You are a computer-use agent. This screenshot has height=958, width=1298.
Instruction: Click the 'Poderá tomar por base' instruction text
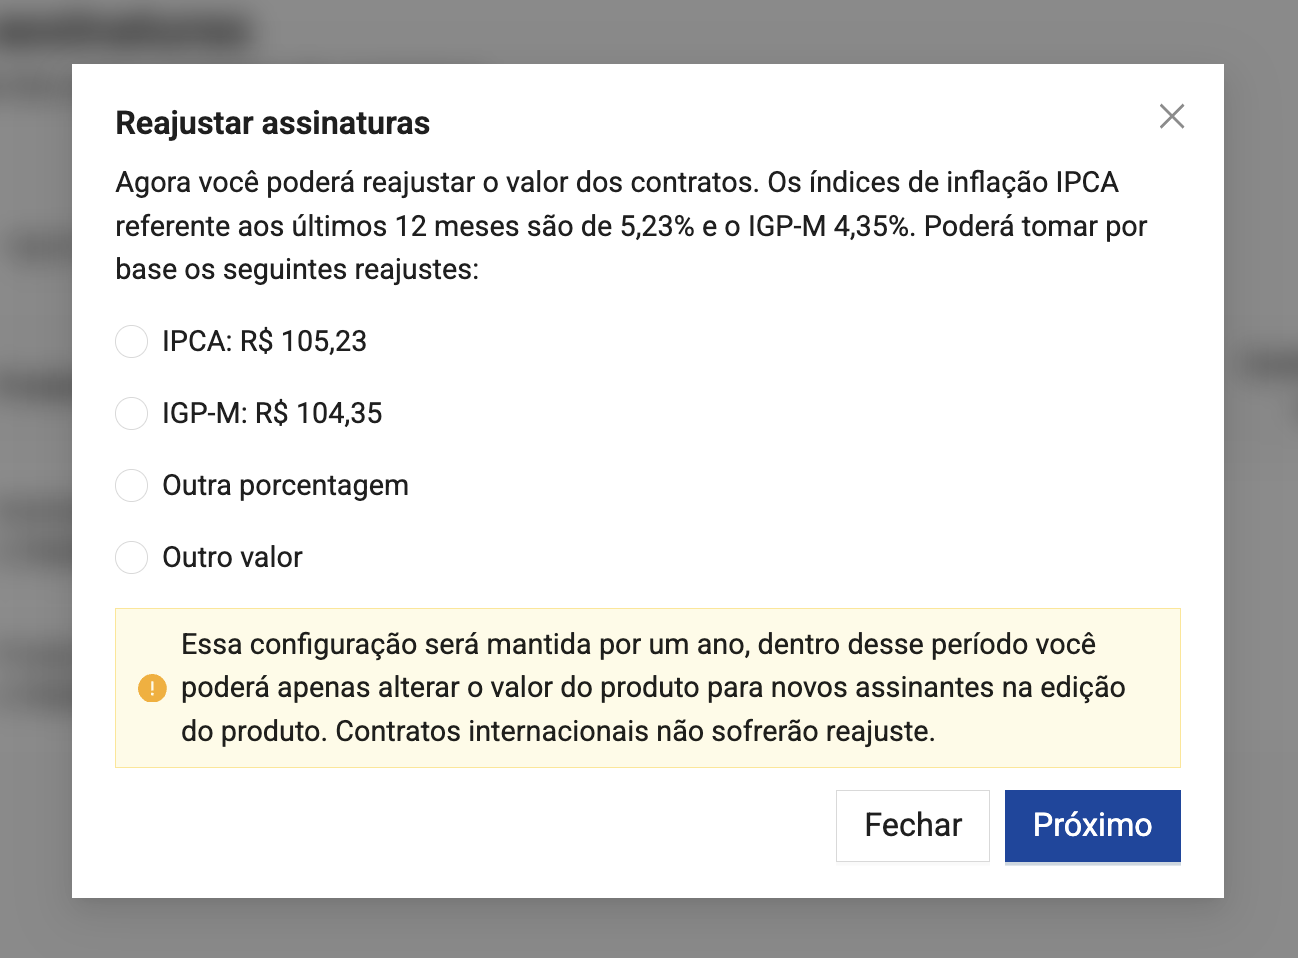pyautogui.click(x=1034, y=227)
